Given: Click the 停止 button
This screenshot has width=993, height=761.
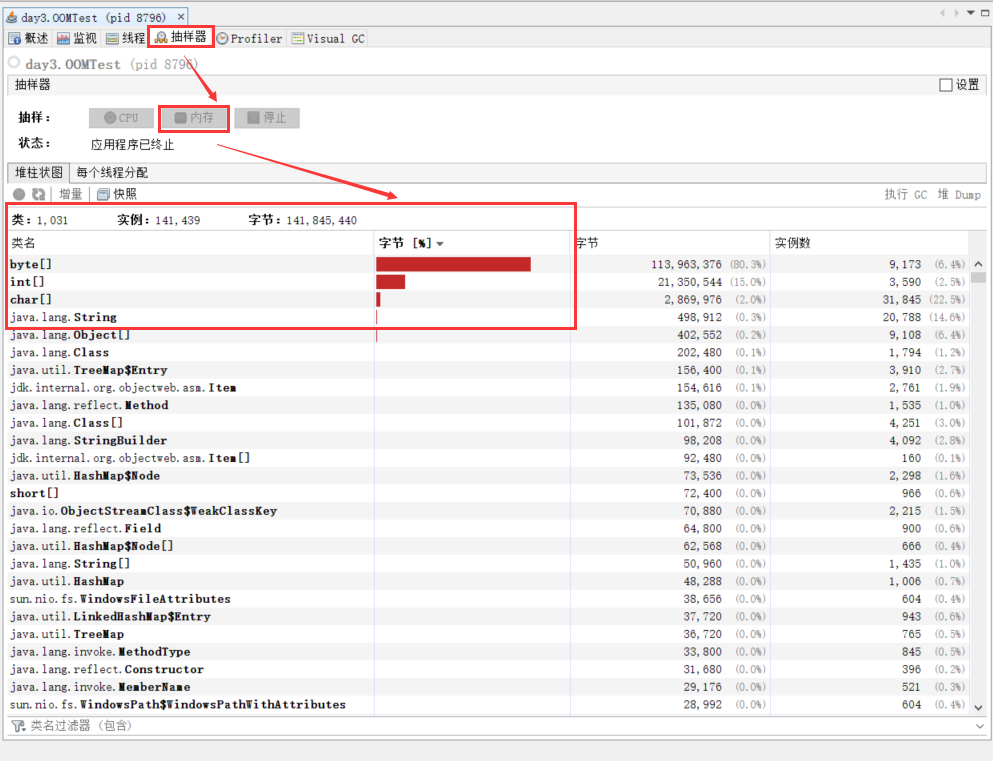Looking at the screenshot, I should [x=267, y=118].
